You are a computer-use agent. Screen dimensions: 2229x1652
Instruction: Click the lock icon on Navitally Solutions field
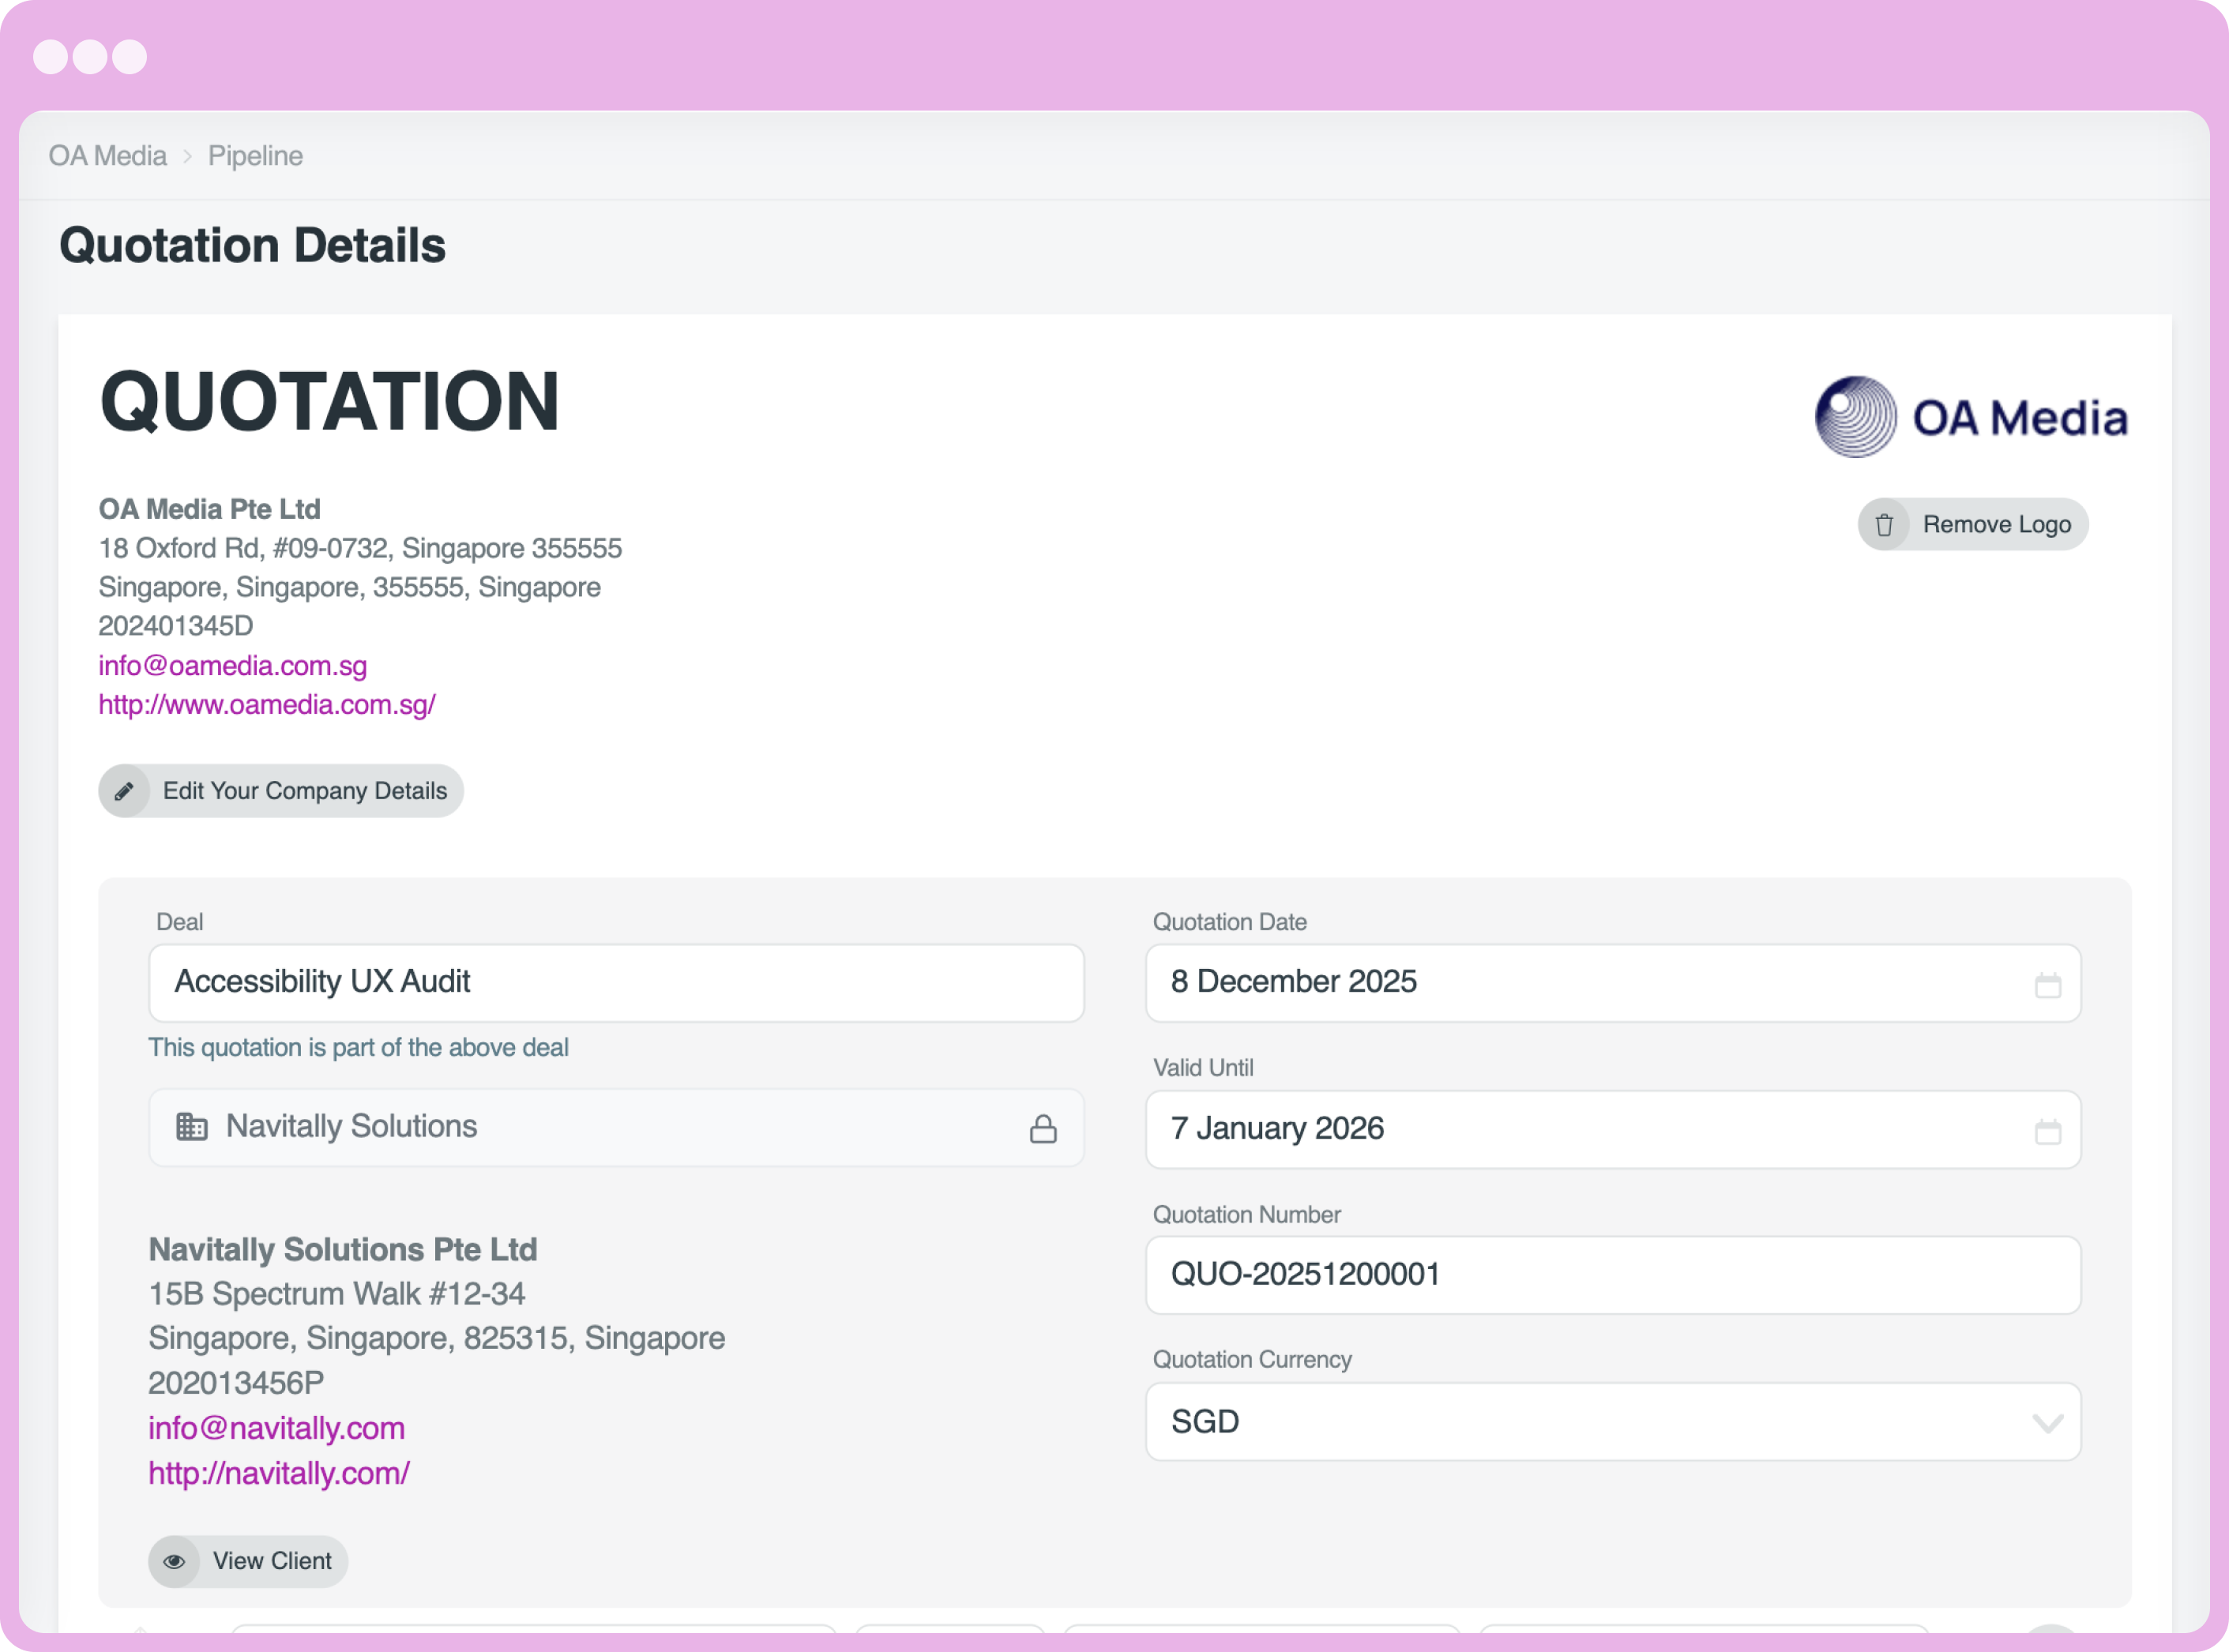point(1043,1128)
